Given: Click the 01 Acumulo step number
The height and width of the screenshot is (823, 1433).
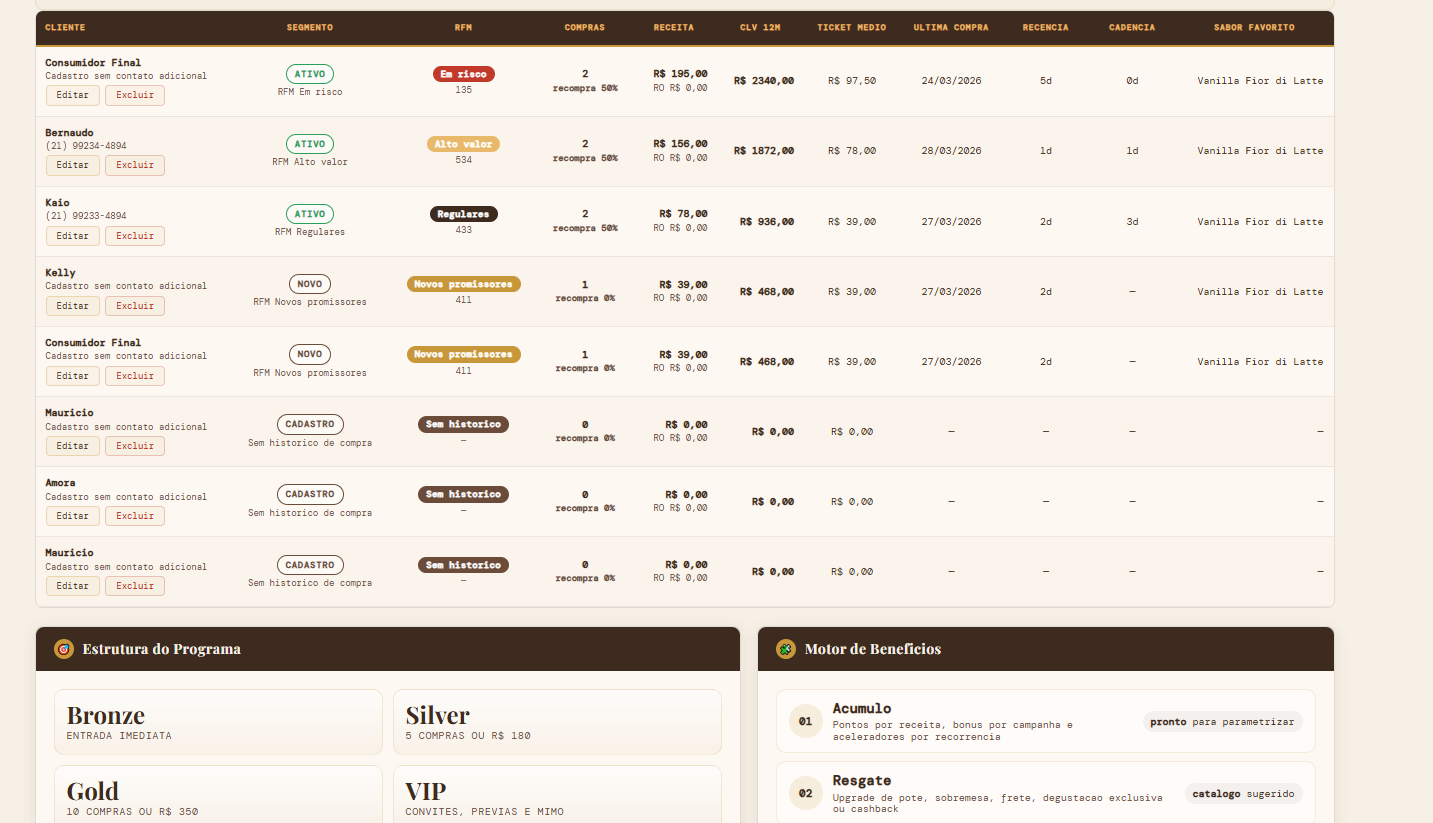Looking at the screenshot, I should 805,721.
